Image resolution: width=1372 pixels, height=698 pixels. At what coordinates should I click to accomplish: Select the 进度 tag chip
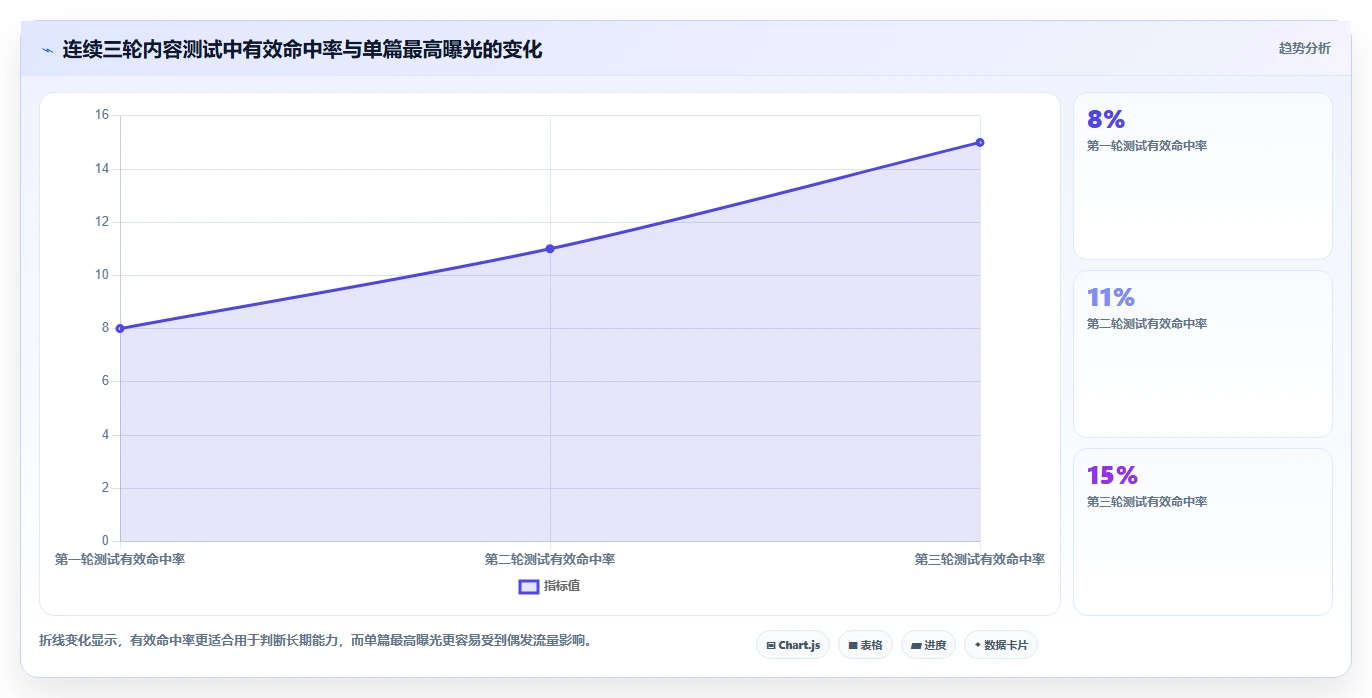[928, 645]
